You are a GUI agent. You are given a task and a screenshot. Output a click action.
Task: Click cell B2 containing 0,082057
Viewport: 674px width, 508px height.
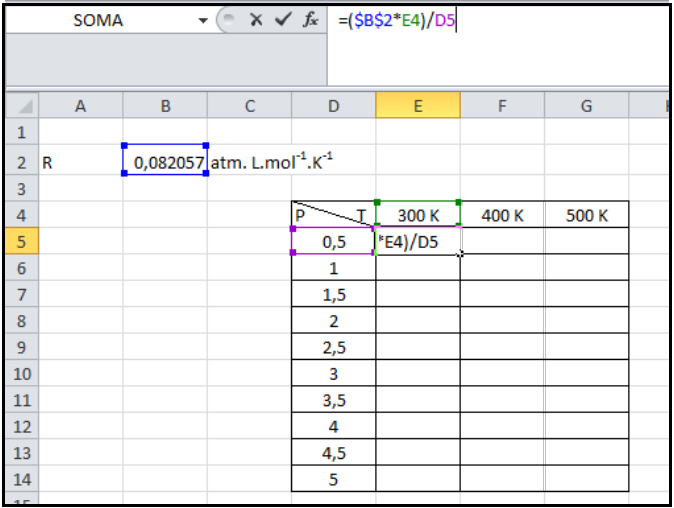[x=165, y=160]
